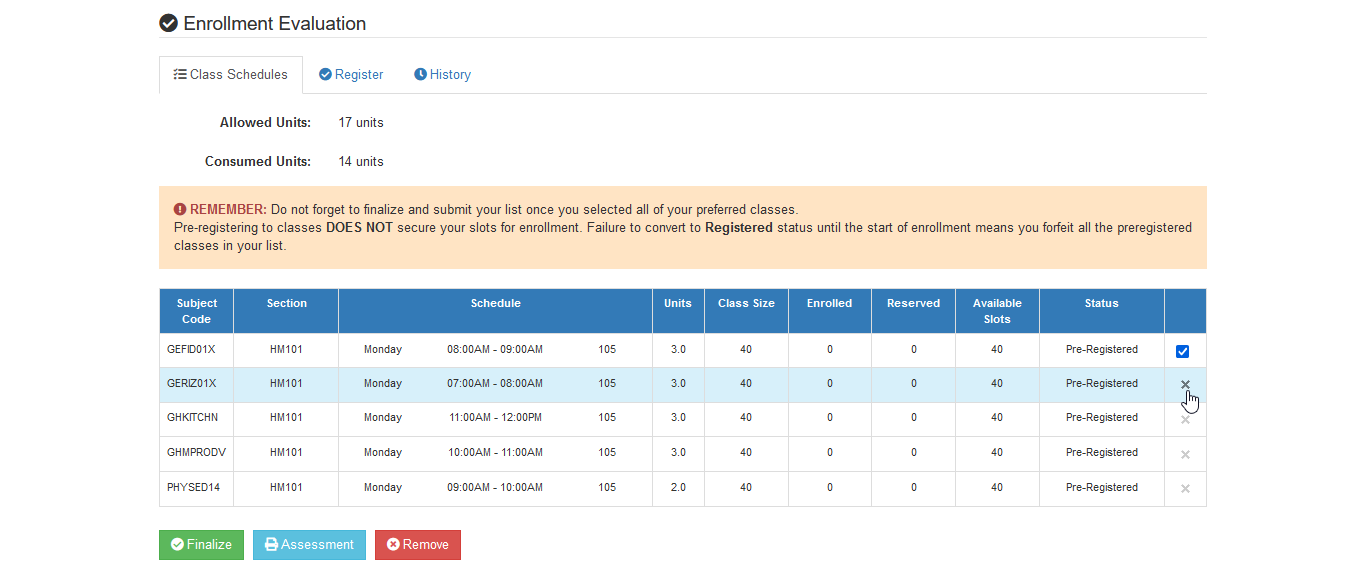Open the History tab
Image resolution: width=1358 pixels, height=578 pixels.
pyautogui.click(x=442, y=75)
